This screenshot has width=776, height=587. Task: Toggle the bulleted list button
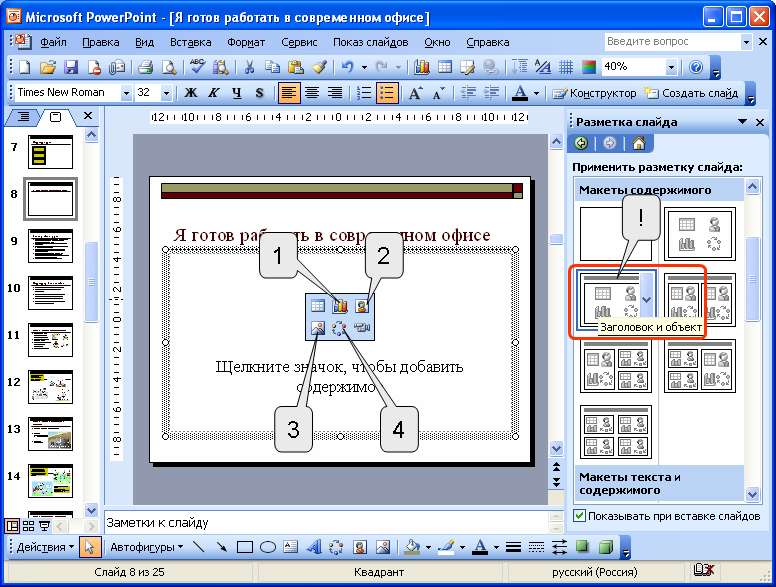coord(387,93)
